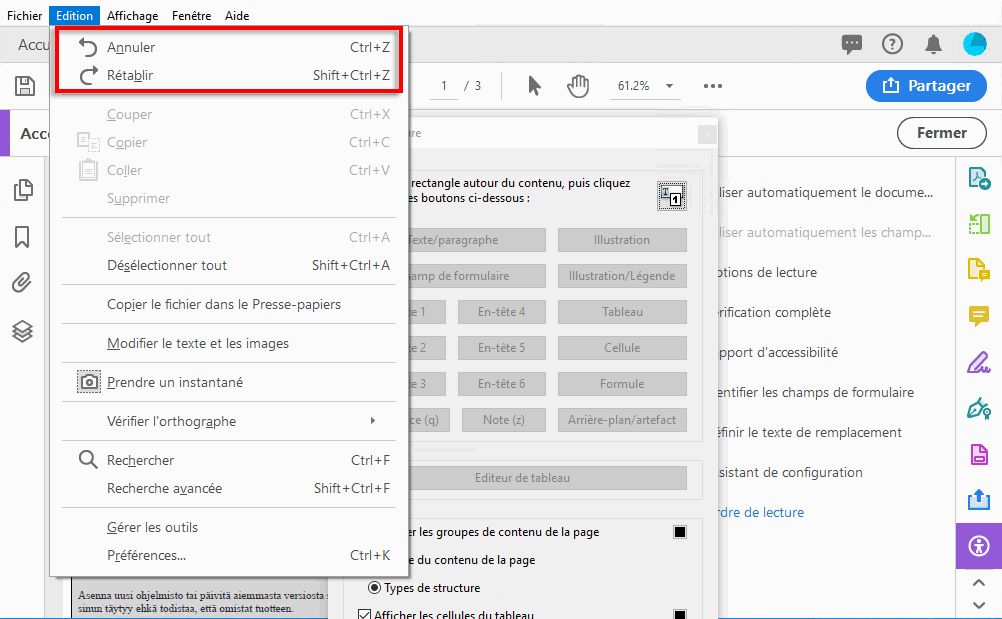Image resolution: width=1002 pixels, height=619 pixels.
Task: Open the chat notifications speech bubble icon
Action: pyautogui.click(x=852, y=44)
